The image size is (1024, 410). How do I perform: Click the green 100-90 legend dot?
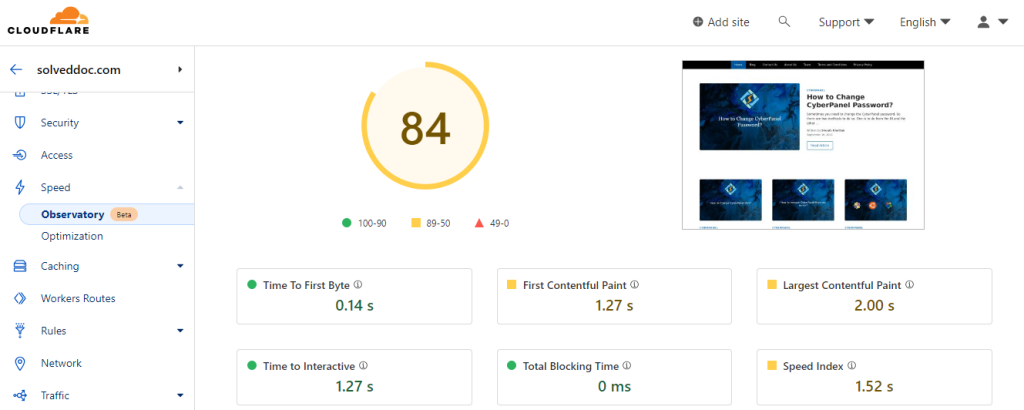(347, 223)
